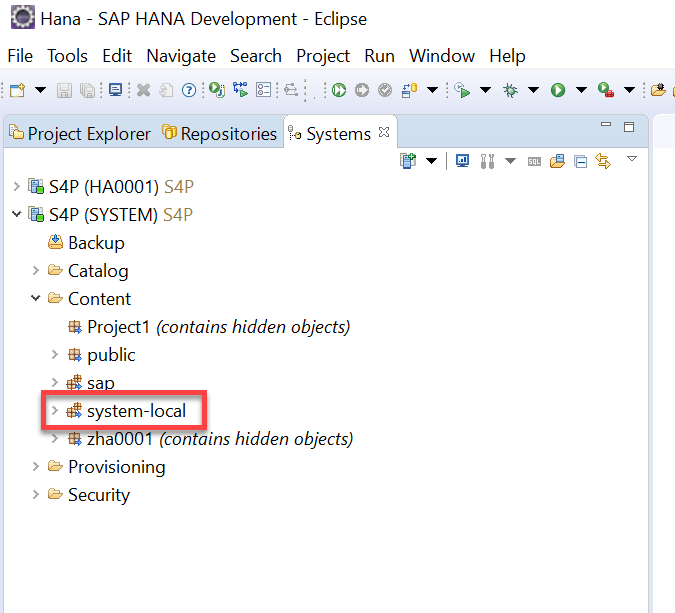Minimize the Systems view panel
The width and height of the screenshot is (675, 613).
(606, 125)
